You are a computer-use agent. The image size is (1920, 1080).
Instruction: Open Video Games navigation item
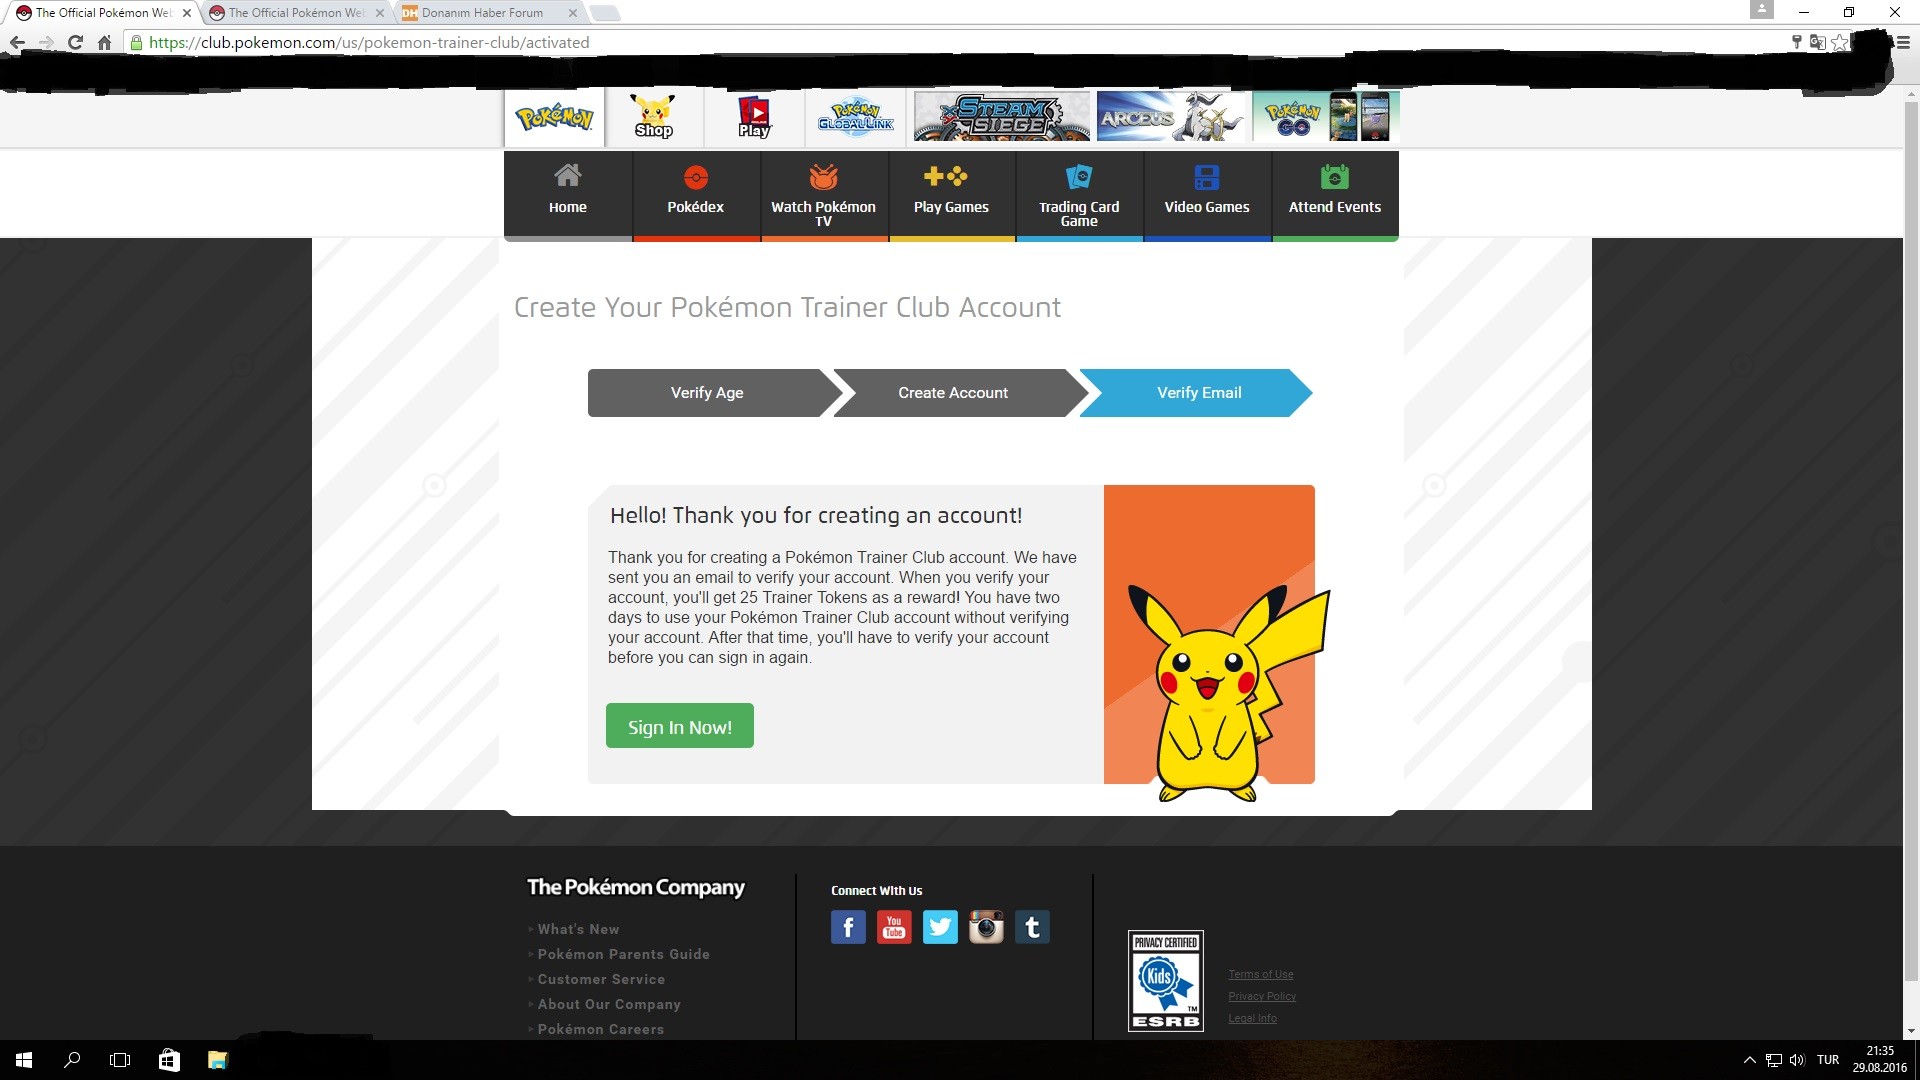coord(1207,195)
